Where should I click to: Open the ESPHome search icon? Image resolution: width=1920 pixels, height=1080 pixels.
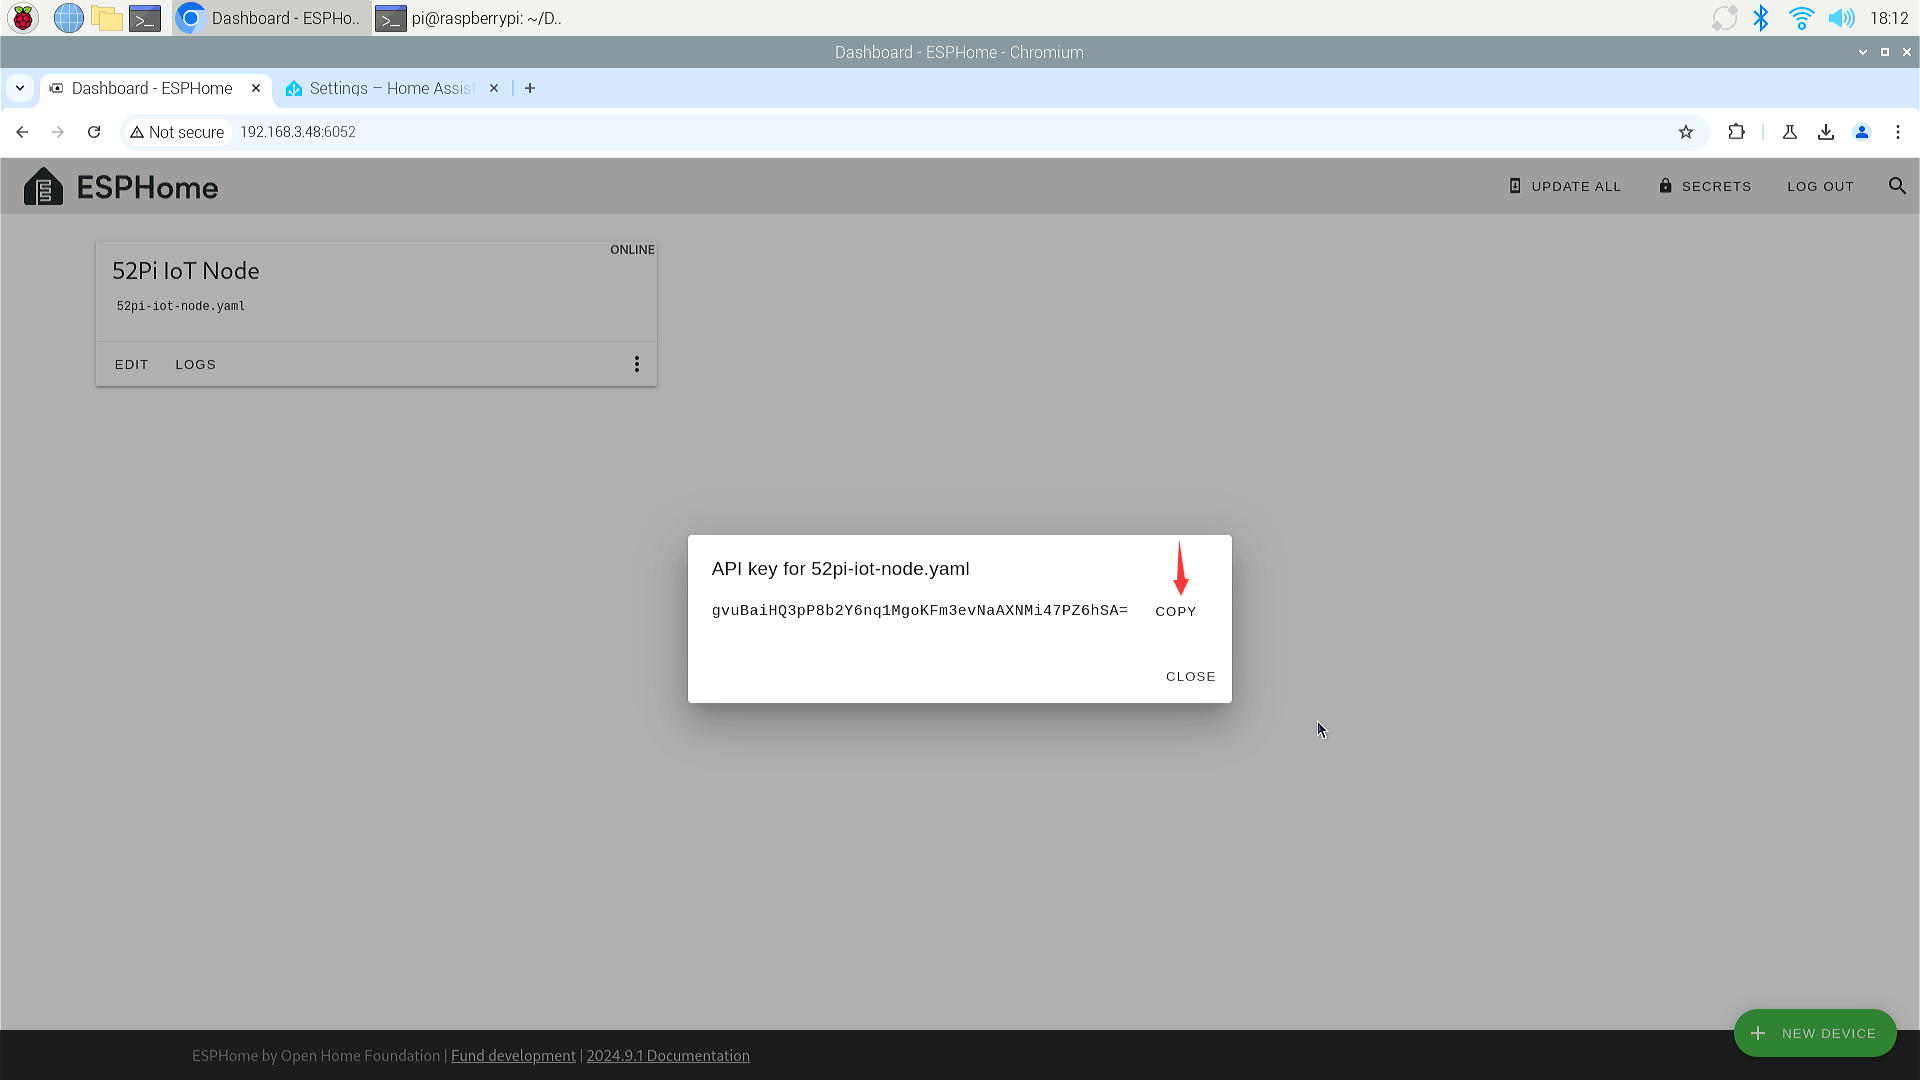coord(1897,186)
